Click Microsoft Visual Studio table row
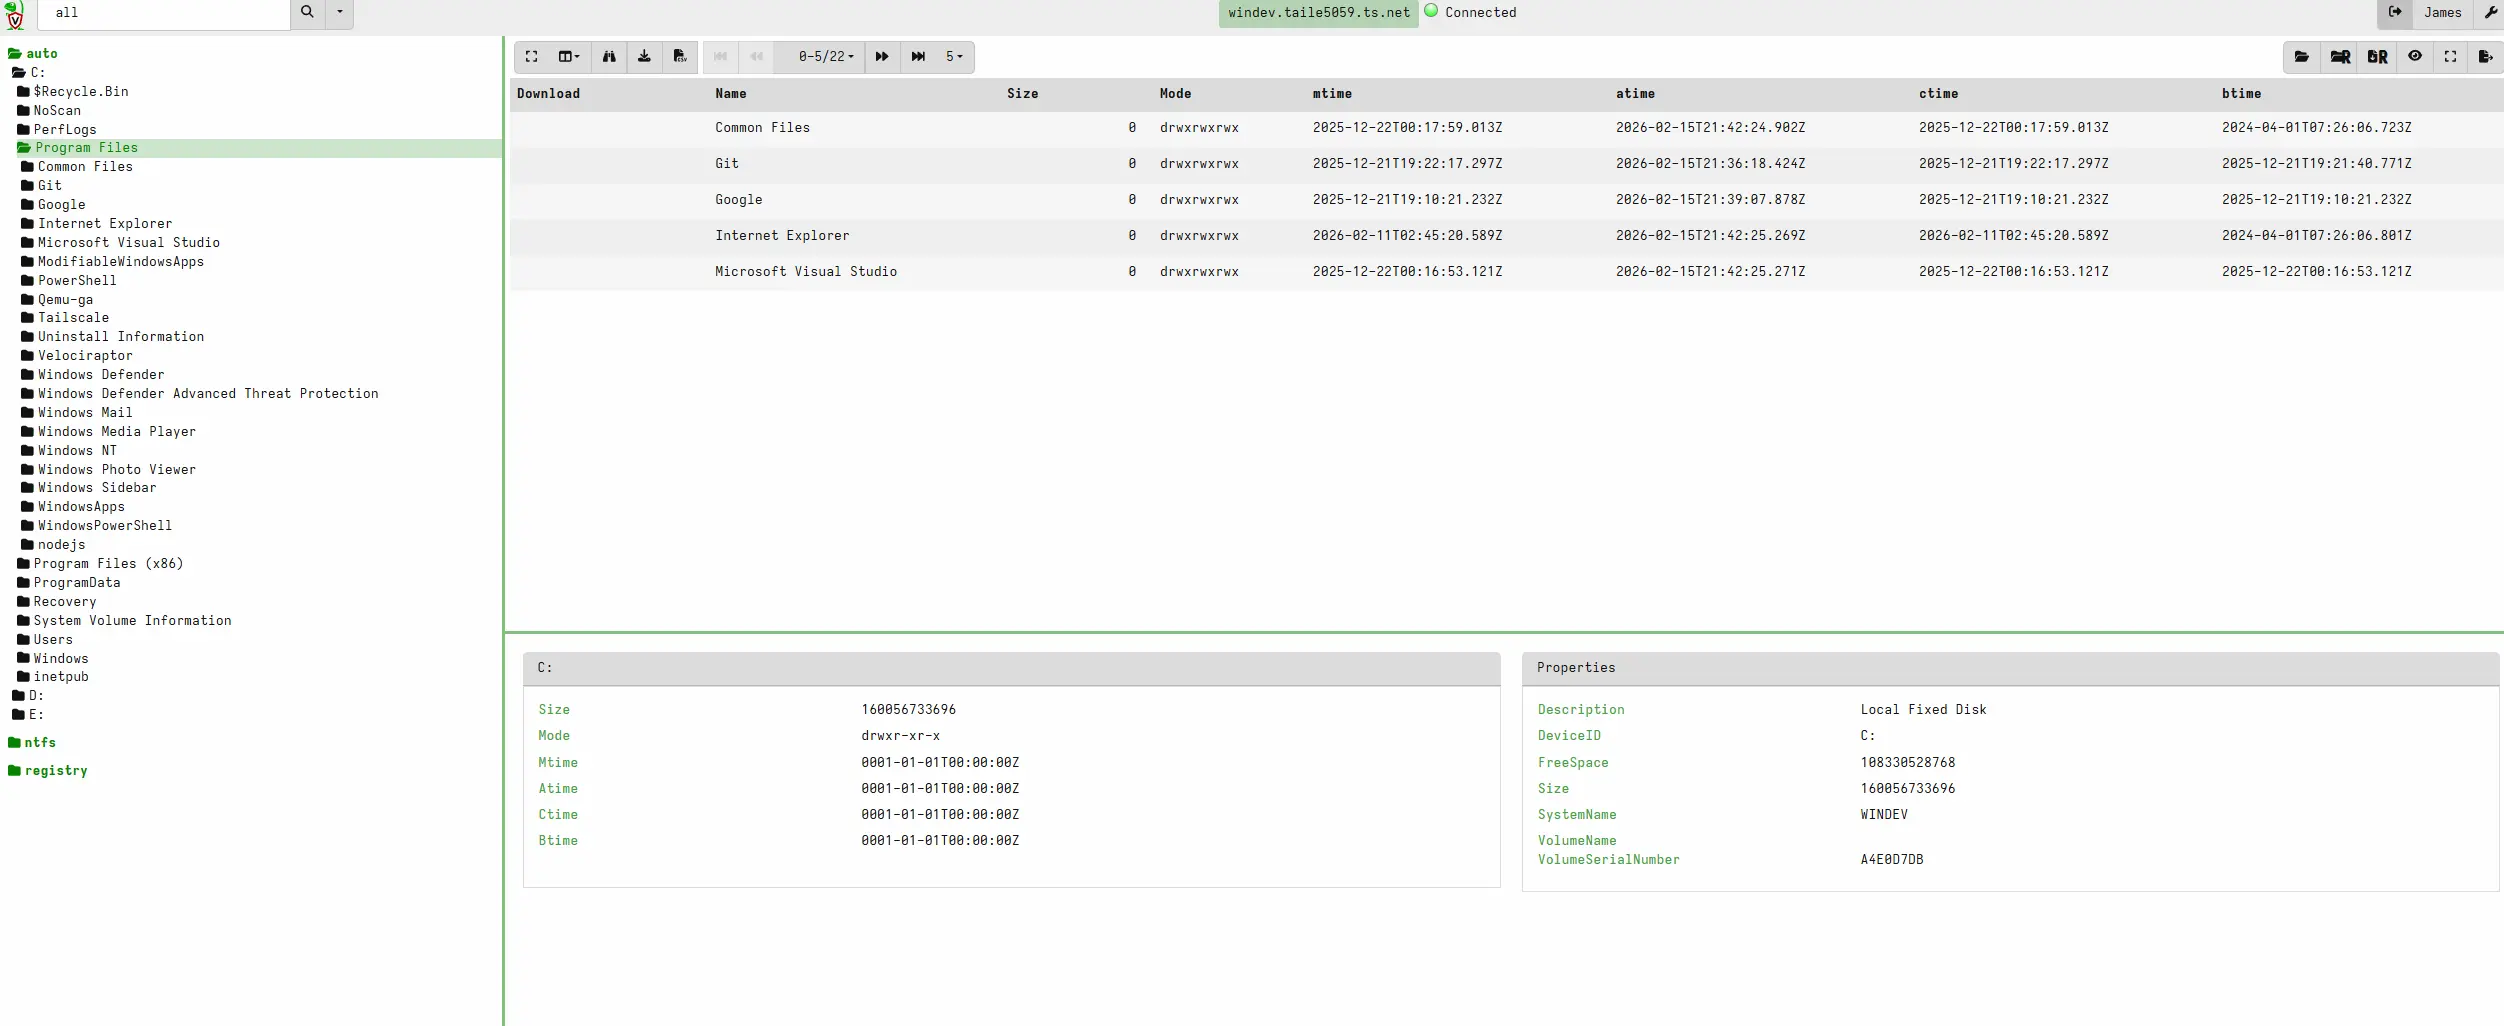Screen dimensions: 2504x1026 (x=1506, y=272)
